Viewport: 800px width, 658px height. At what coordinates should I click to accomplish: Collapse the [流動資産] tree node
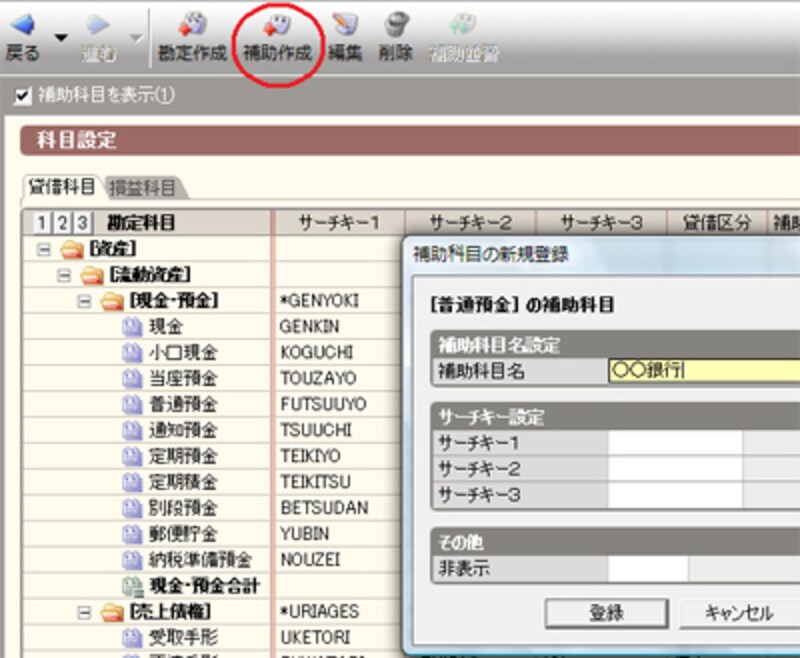[x=64, y=274]
